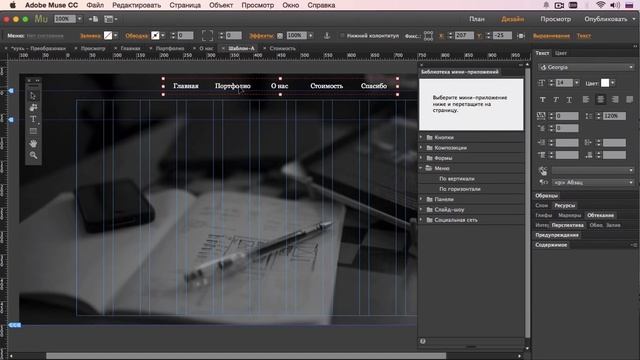The image size is (640, 360).
Task: Open the stroke color dropdown arrow
Action: pyautogui.click(x=163, y=36)
